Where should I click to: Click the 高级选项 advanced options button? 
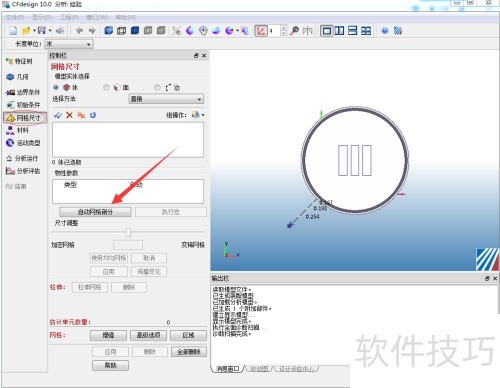149,335
